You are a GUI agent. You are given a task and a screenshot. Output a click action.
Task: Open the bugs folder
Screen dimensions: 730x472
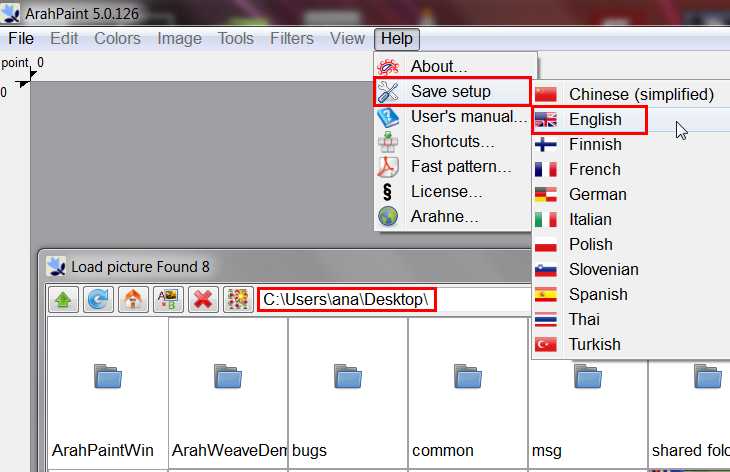point(348,394)
